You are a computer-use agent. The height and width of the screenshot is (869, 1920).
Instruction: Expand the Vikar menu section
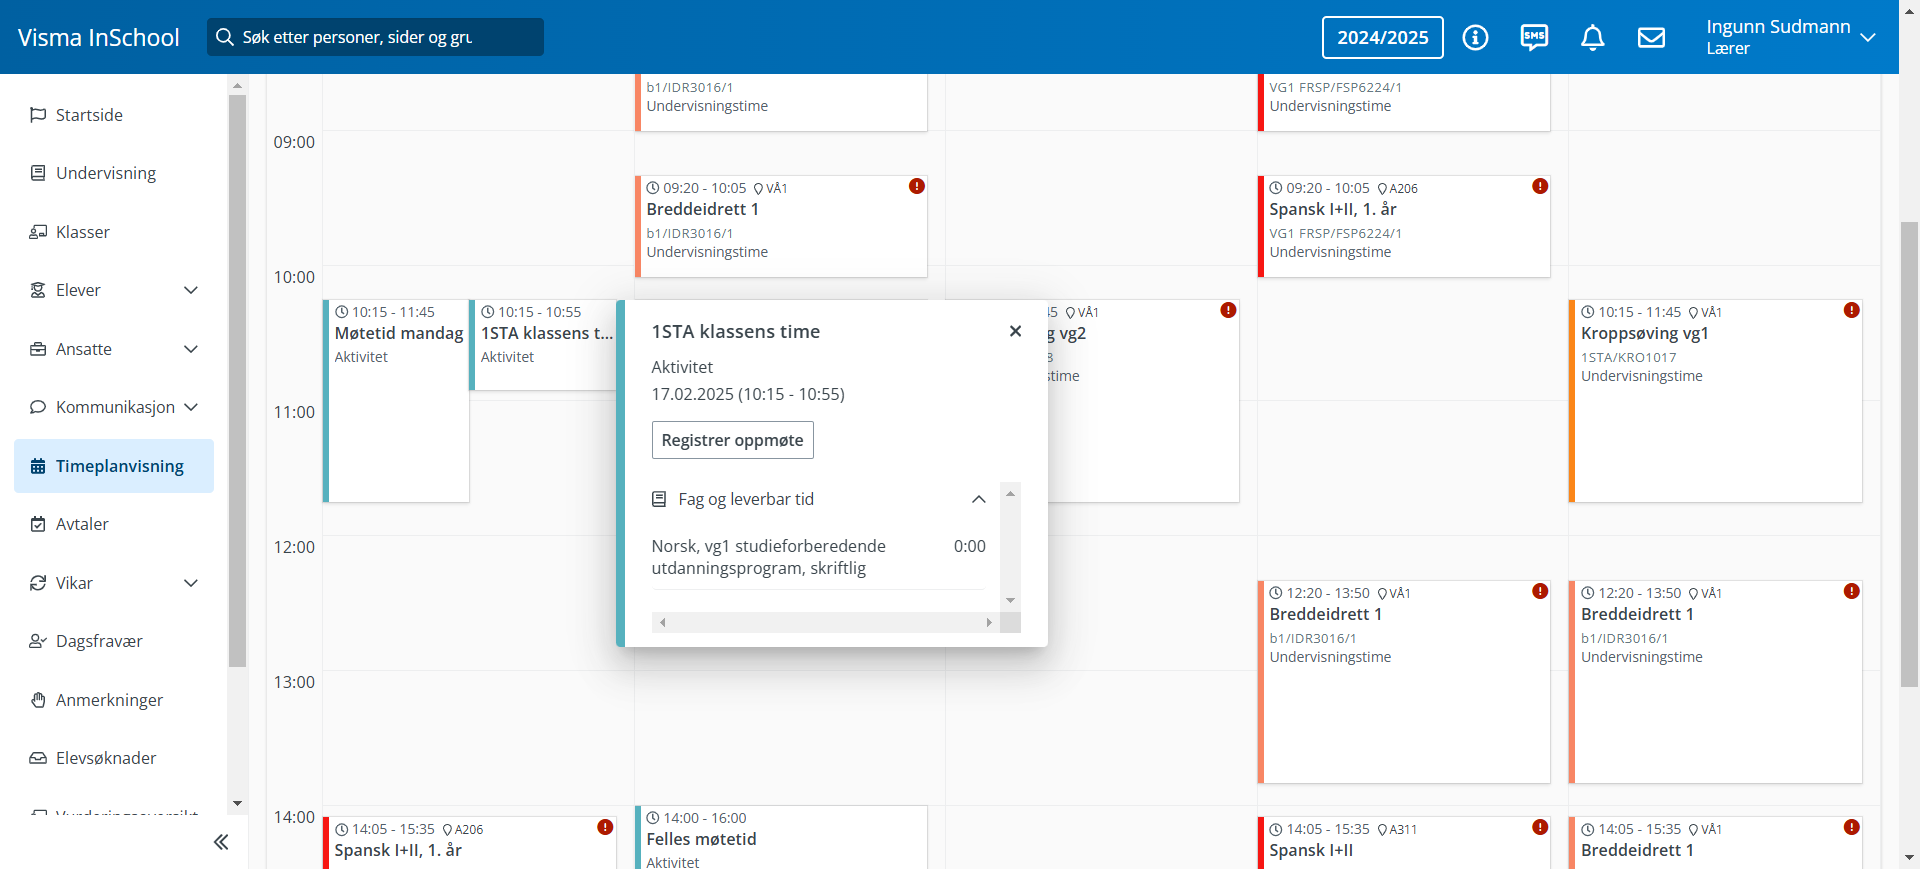(x=191, y=583)
